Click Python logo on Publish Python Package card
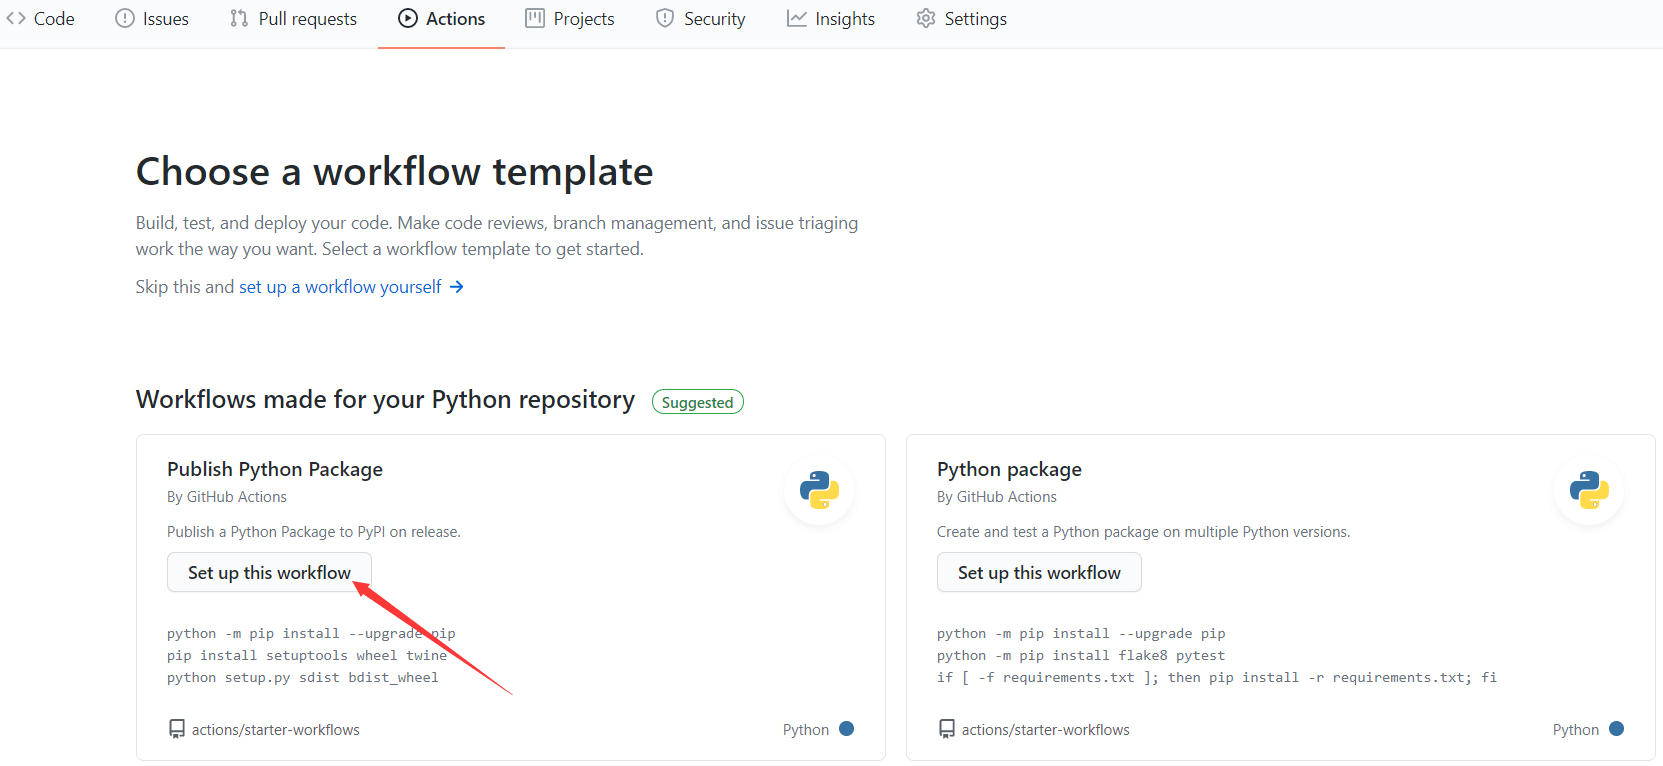Viewport: 1663px width, 766px height. coord(819,490)
